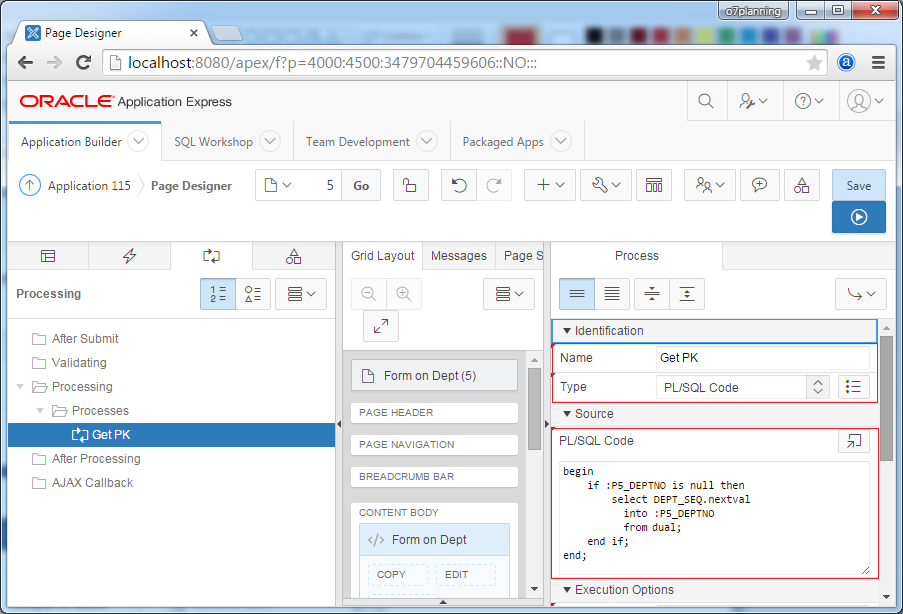Undo the last change

point(459,185)
